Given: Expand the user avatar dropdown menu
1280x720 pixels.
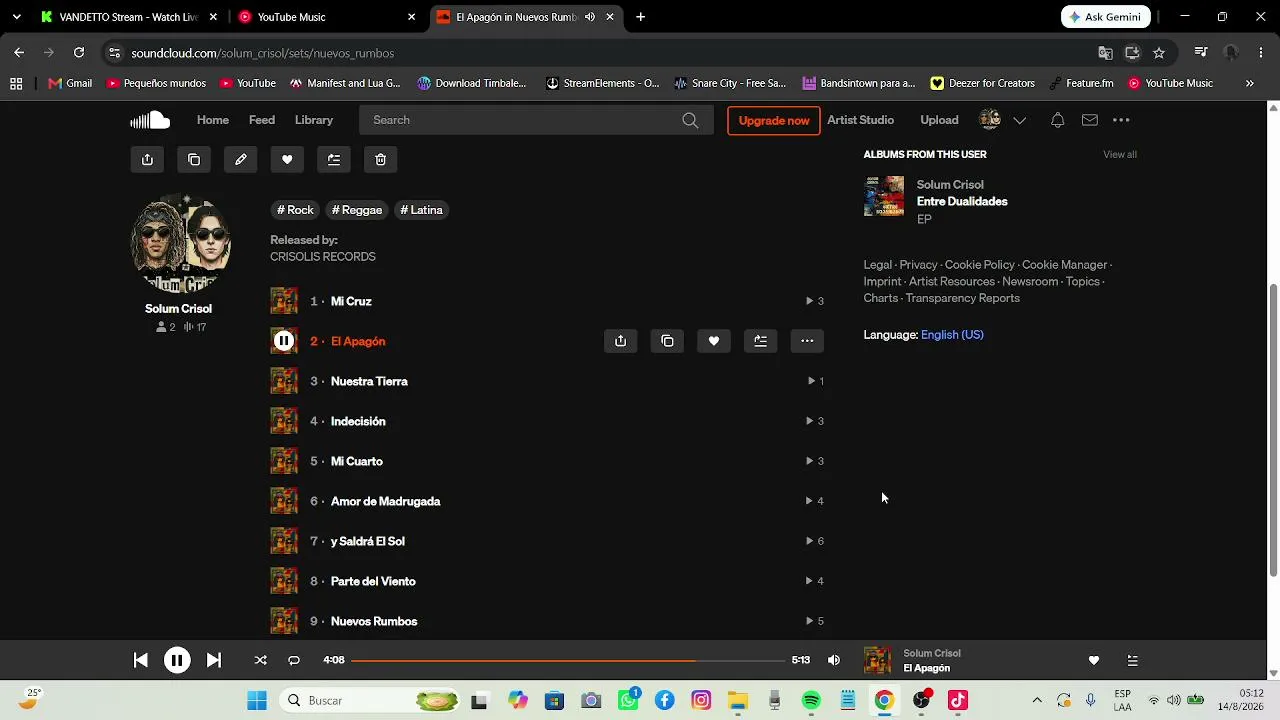Looking at the screenshot, I should [1019, 120].
